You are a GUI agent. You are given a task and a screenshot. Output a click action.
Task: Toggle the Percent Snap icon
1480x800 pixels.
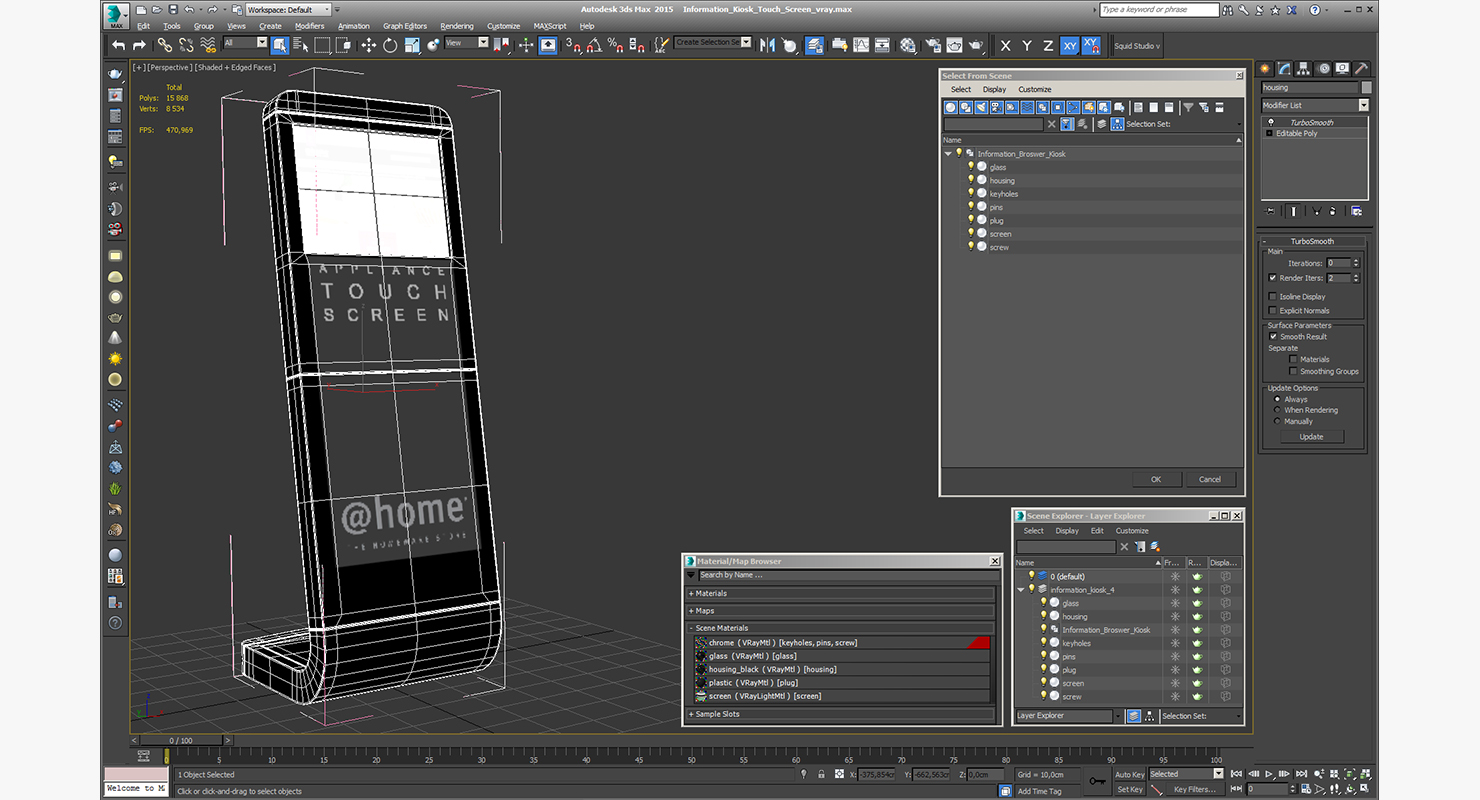click(x=616, y=45)
